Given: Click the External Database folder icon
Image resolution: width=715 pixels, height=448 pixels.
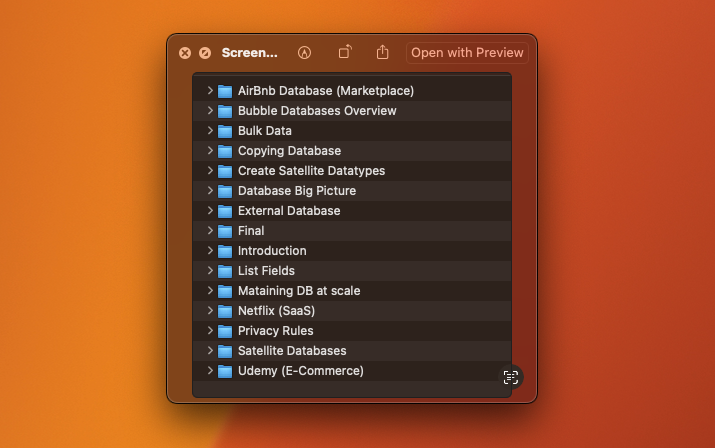Looking at the screenshot, I should pyautogui.click(x=225, y=211).
